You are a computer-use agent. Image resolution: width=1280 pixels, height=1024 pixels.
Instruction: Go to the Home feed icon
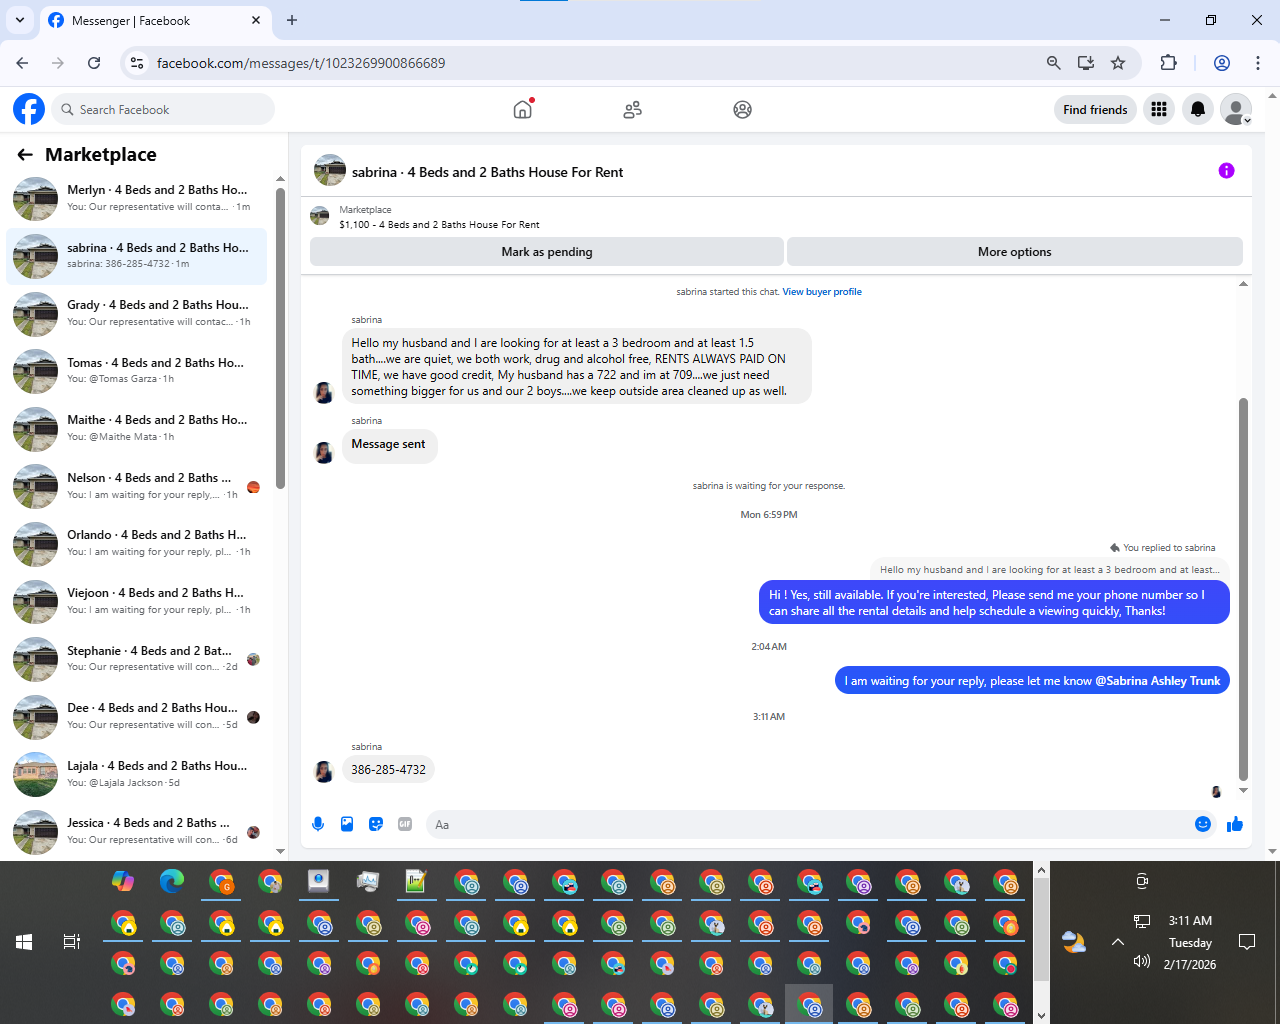click(523, 109)
